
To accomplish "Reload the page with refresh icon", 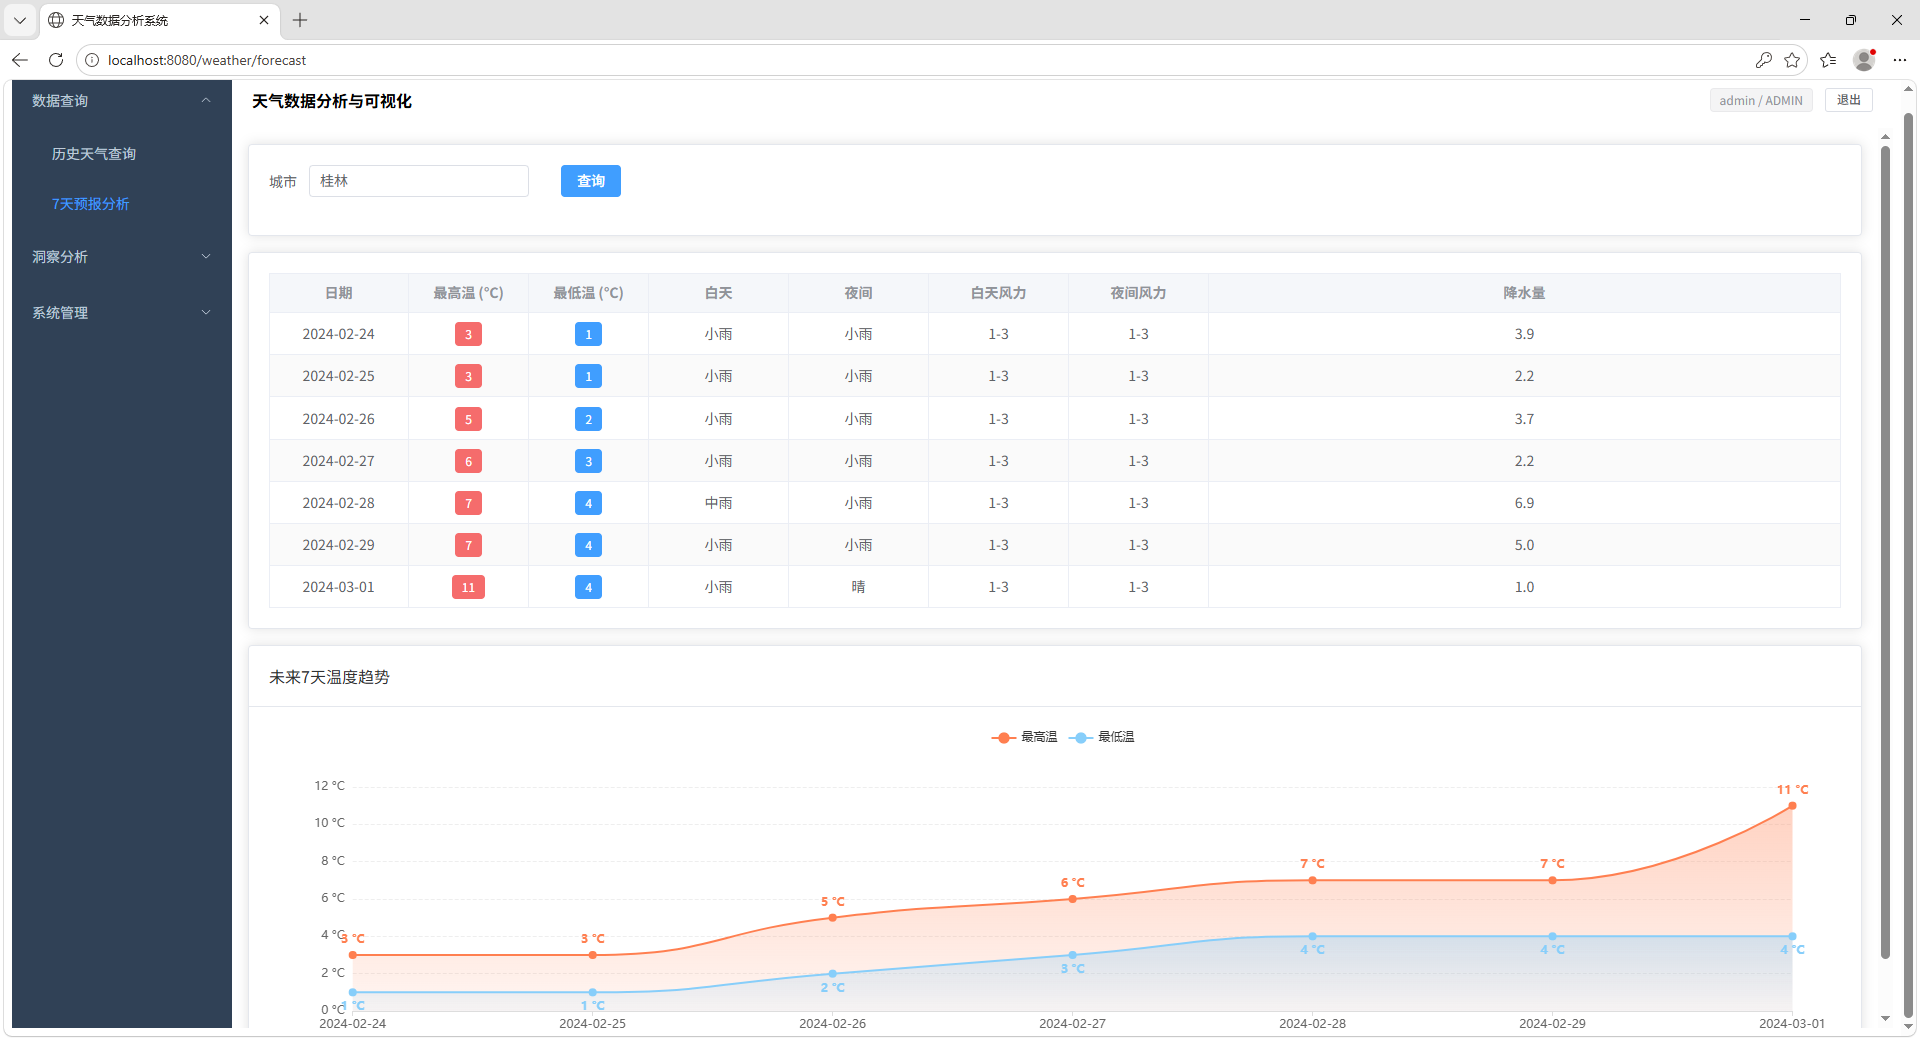I will pyautogui.click(x=56, y=60).
